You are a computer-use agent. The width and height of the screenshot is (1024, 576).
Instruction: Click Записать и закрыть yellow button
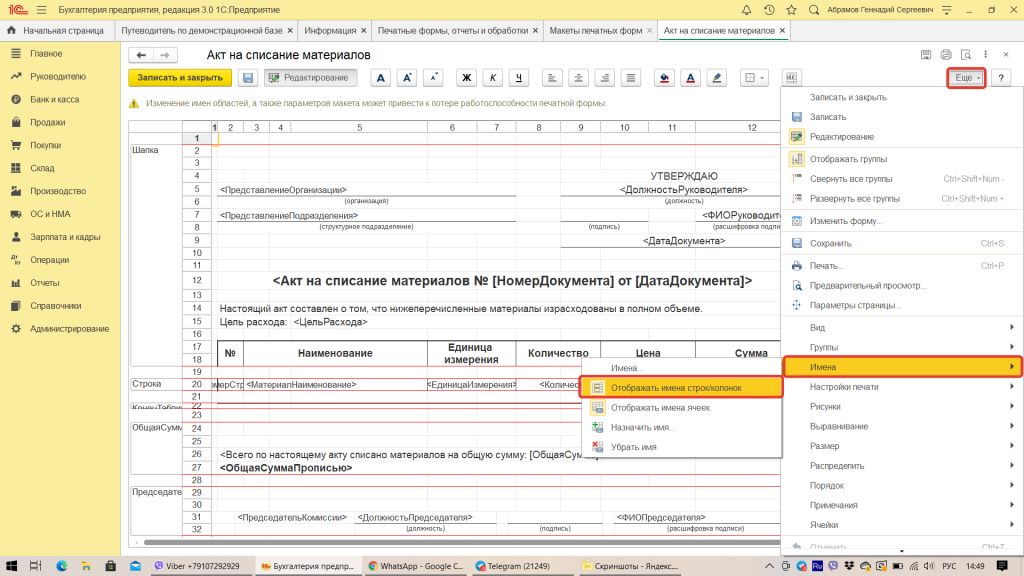click(x=180, y=77)
